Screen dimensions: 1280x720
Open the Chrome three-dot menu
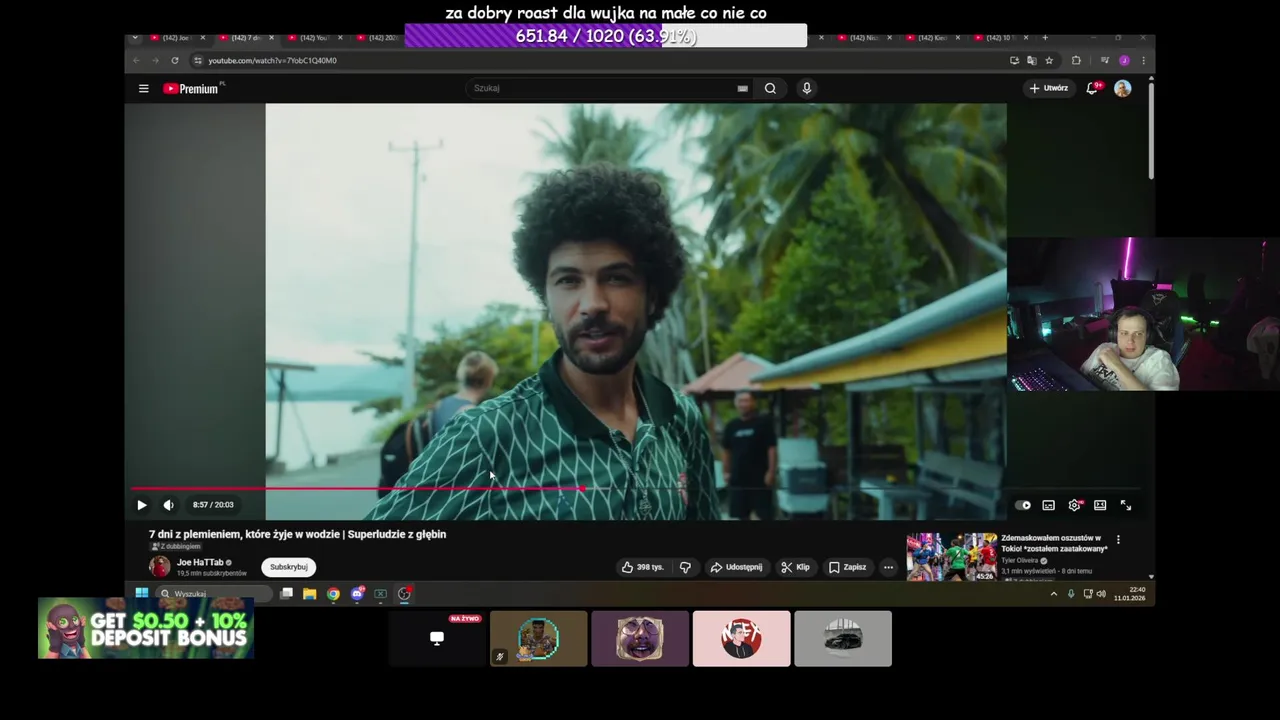[1143, 60]
